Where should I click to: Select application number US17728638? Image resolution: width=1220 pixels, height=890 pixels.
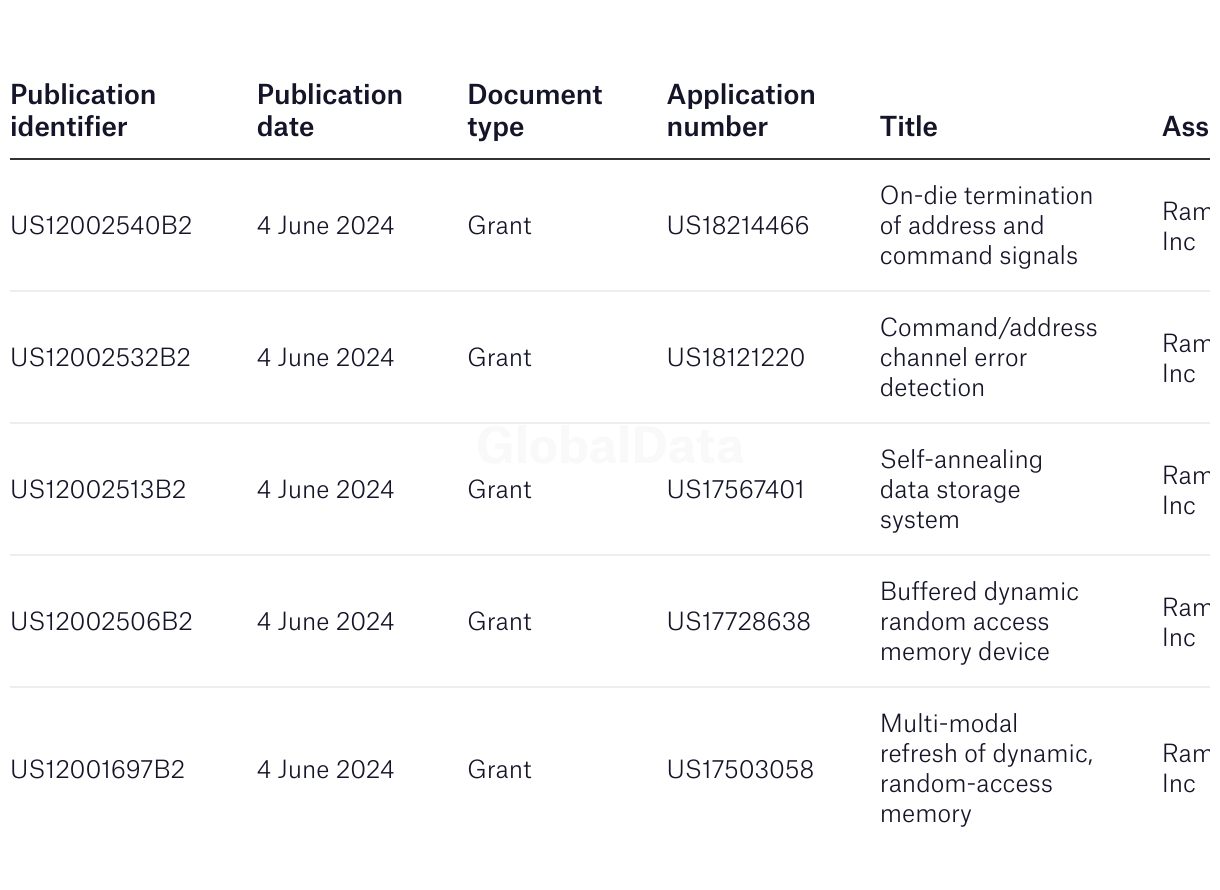click(x=739, y=621)
